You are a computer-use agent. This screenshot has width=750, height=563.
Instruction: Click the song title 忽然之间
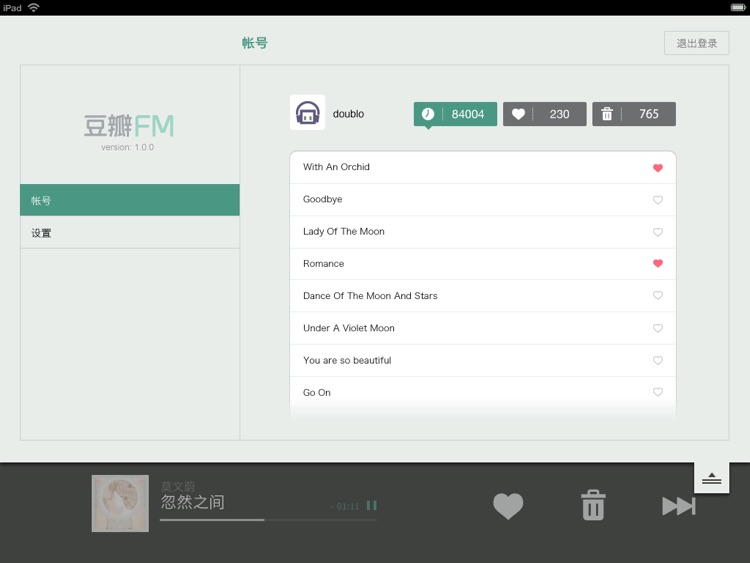tap(192, 502)
